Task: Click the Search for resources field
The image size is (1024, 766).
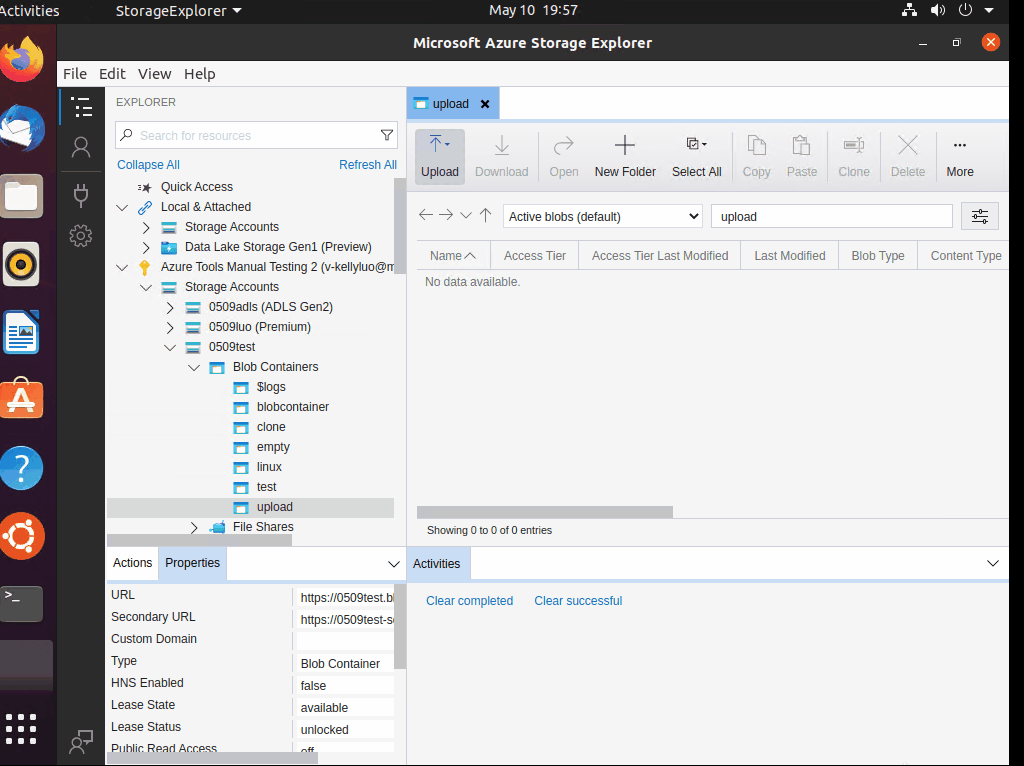Action: (257, 135)
